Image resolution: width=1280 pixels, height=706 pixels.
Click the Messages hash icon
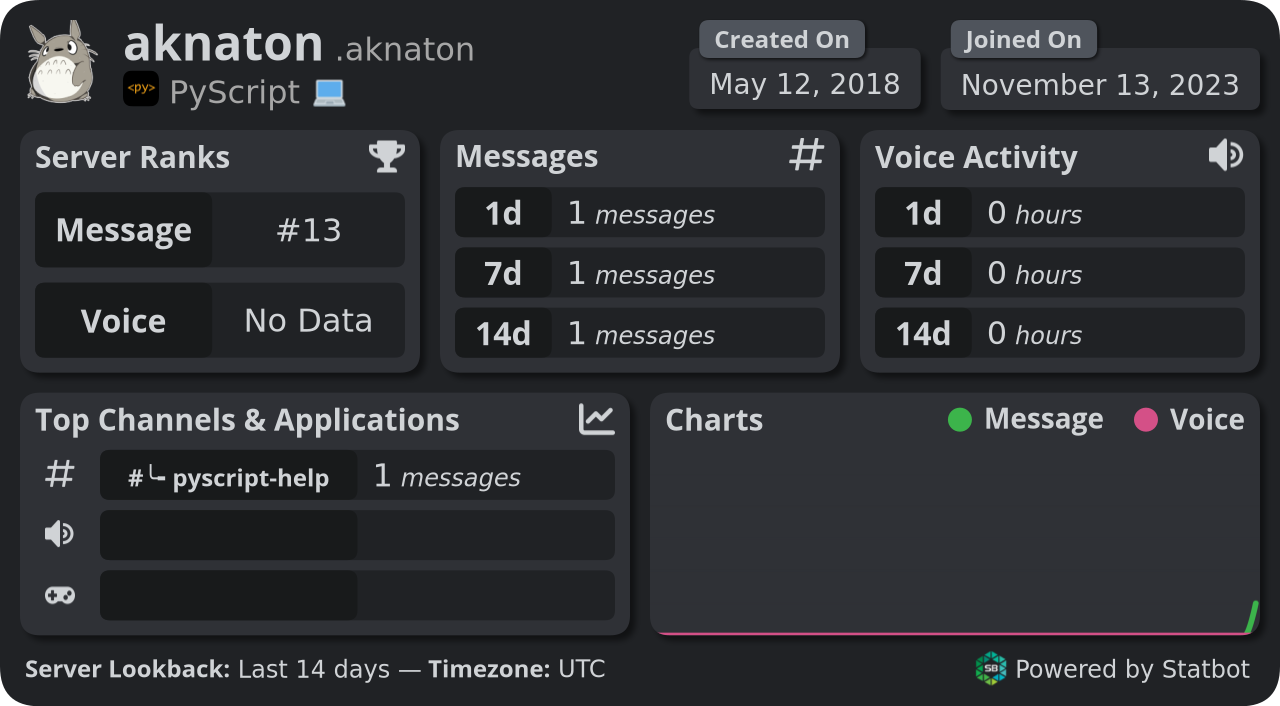click(x=806, y=155)
